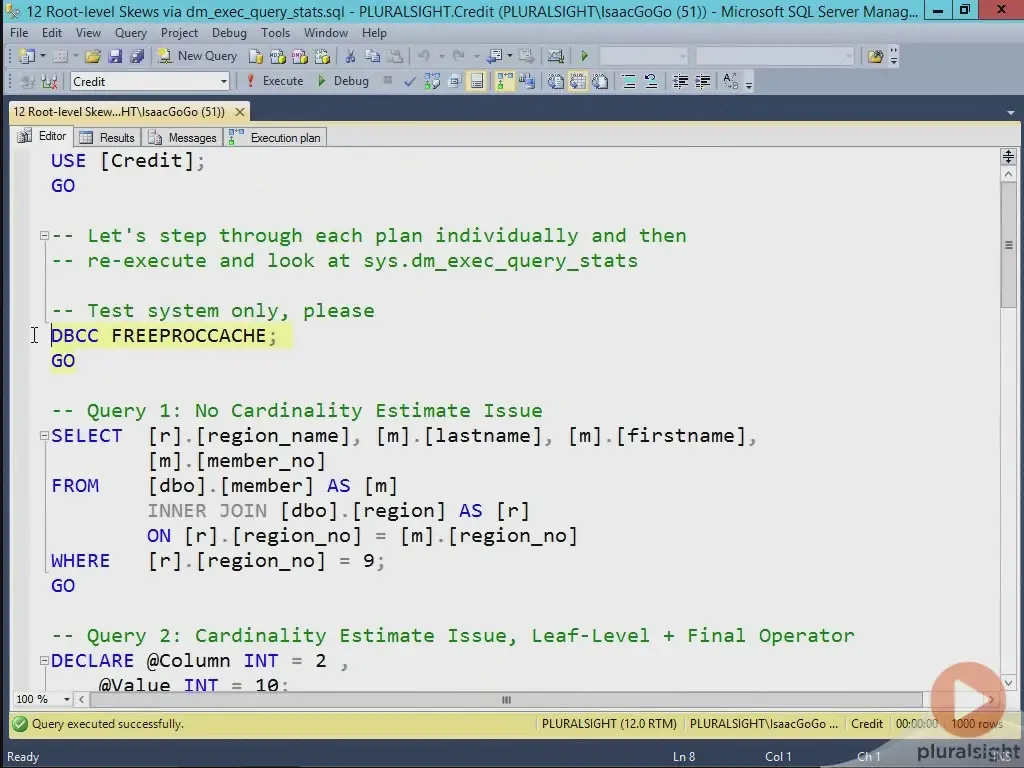Viewport: 1024px width, 768px height.
Task: Toggle IntelliSense Enabled button
Action: [477, 82]
